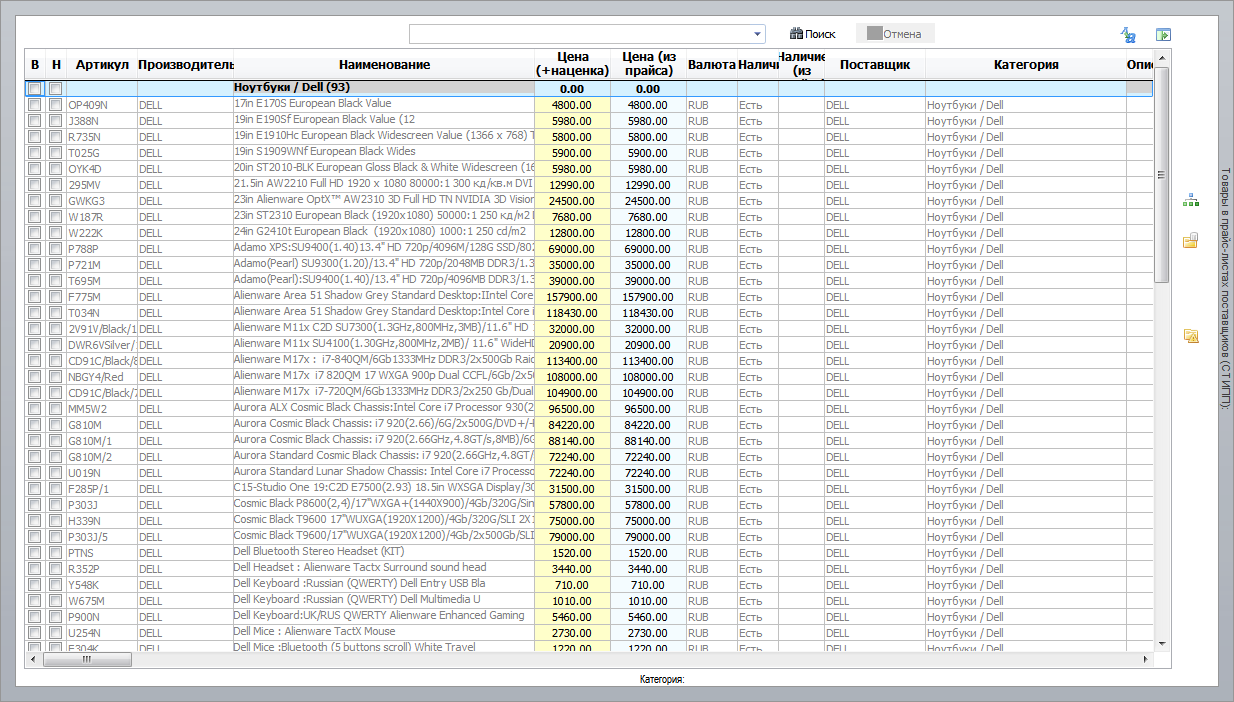The width and height of the screenshot is (1234, 702).
Task: Click article code OYK4D
Action: [102, 168]
